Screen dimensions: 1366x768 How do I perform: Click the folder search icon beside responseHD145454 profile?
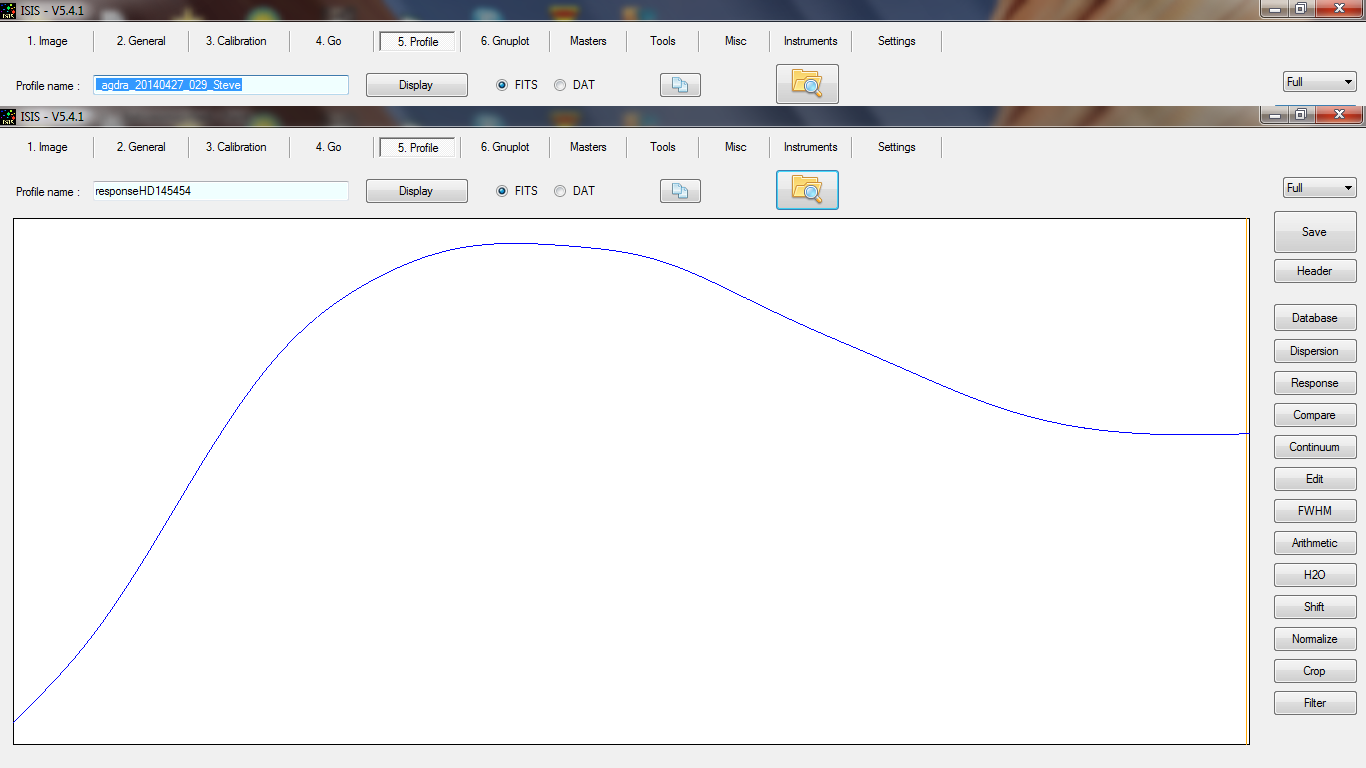coord(807,190)
